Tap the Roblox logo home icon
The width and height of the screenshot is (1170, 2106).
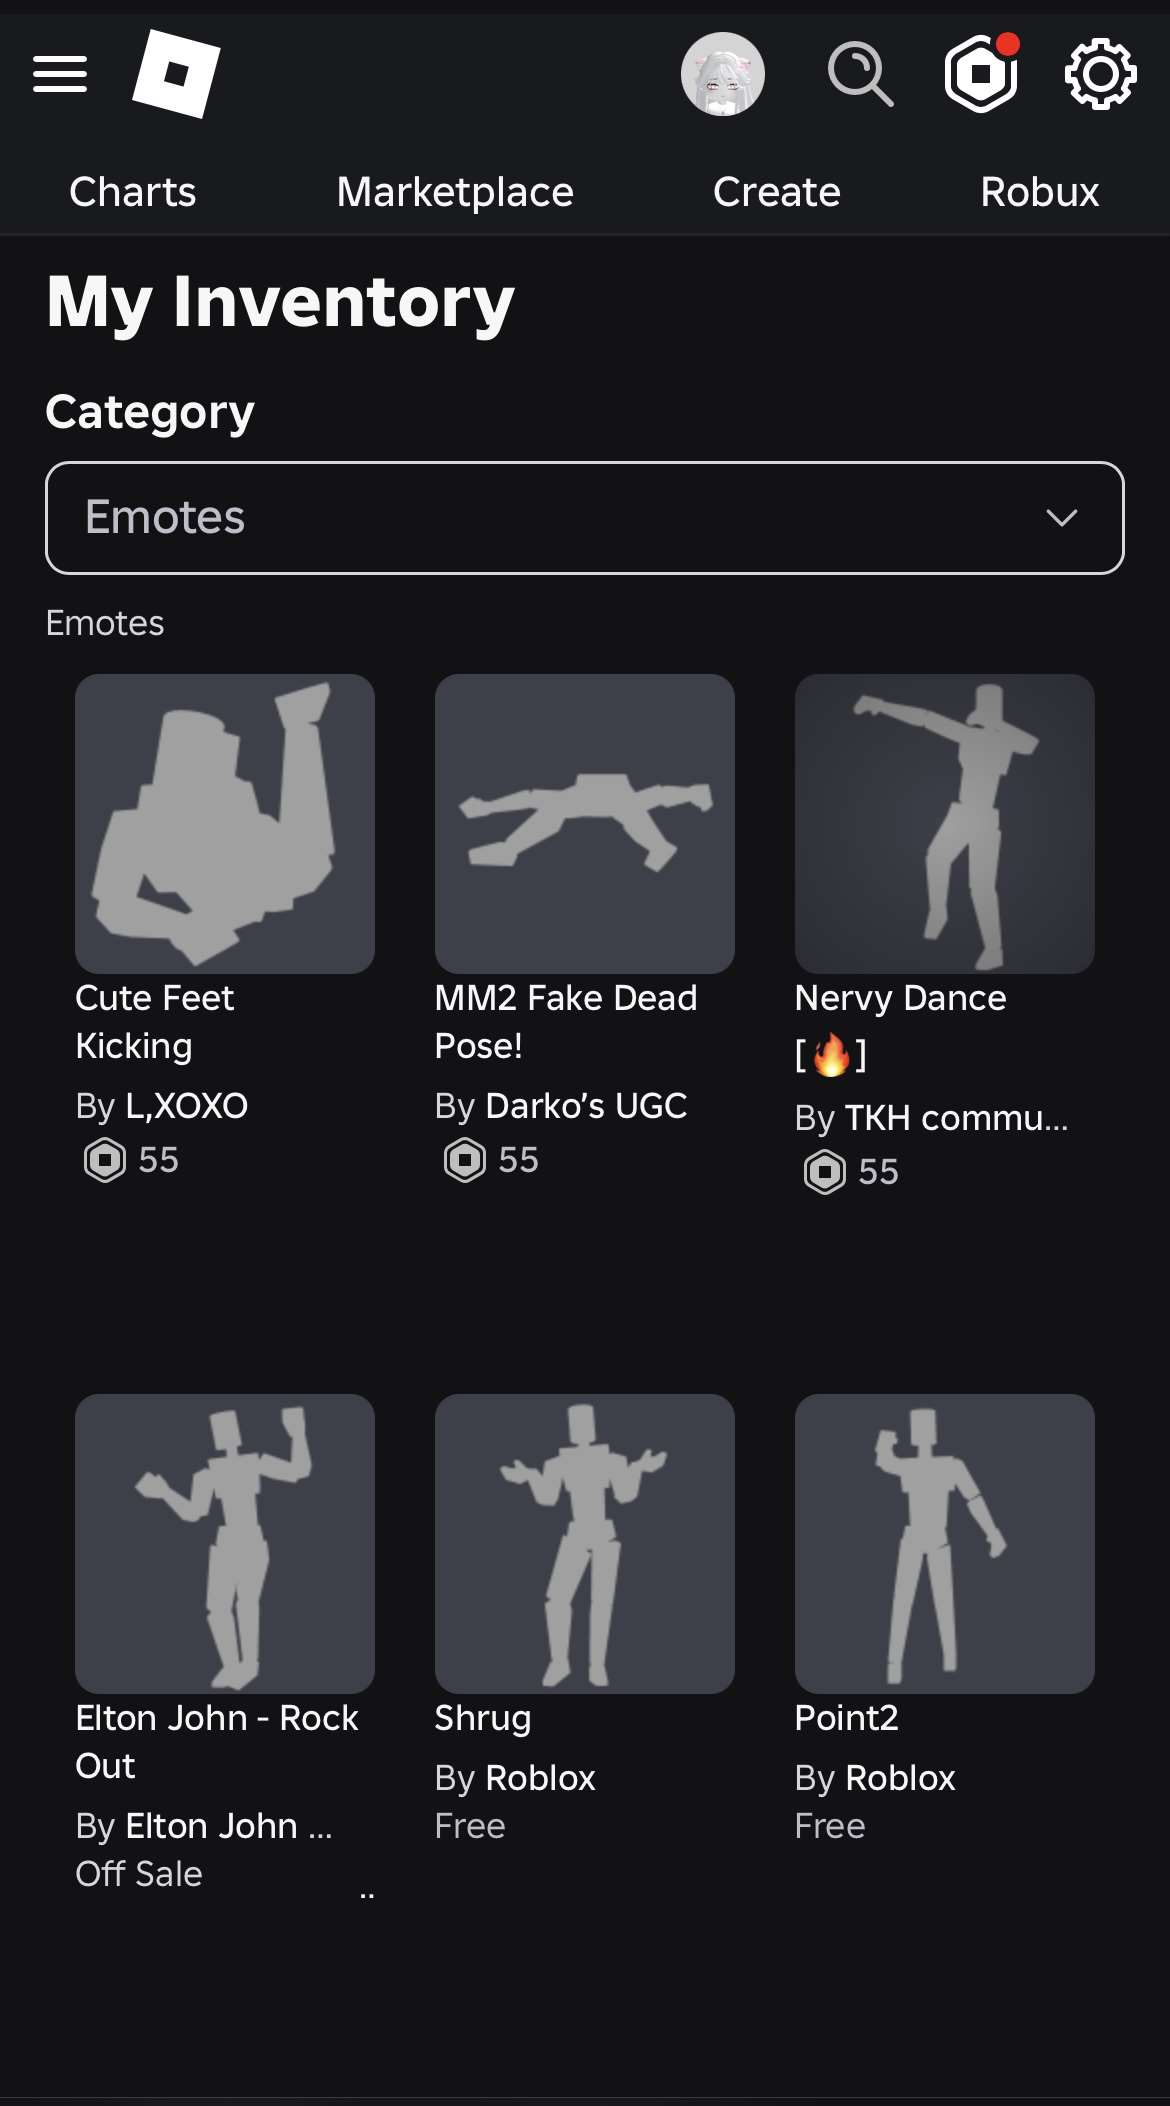pos(176,73)
